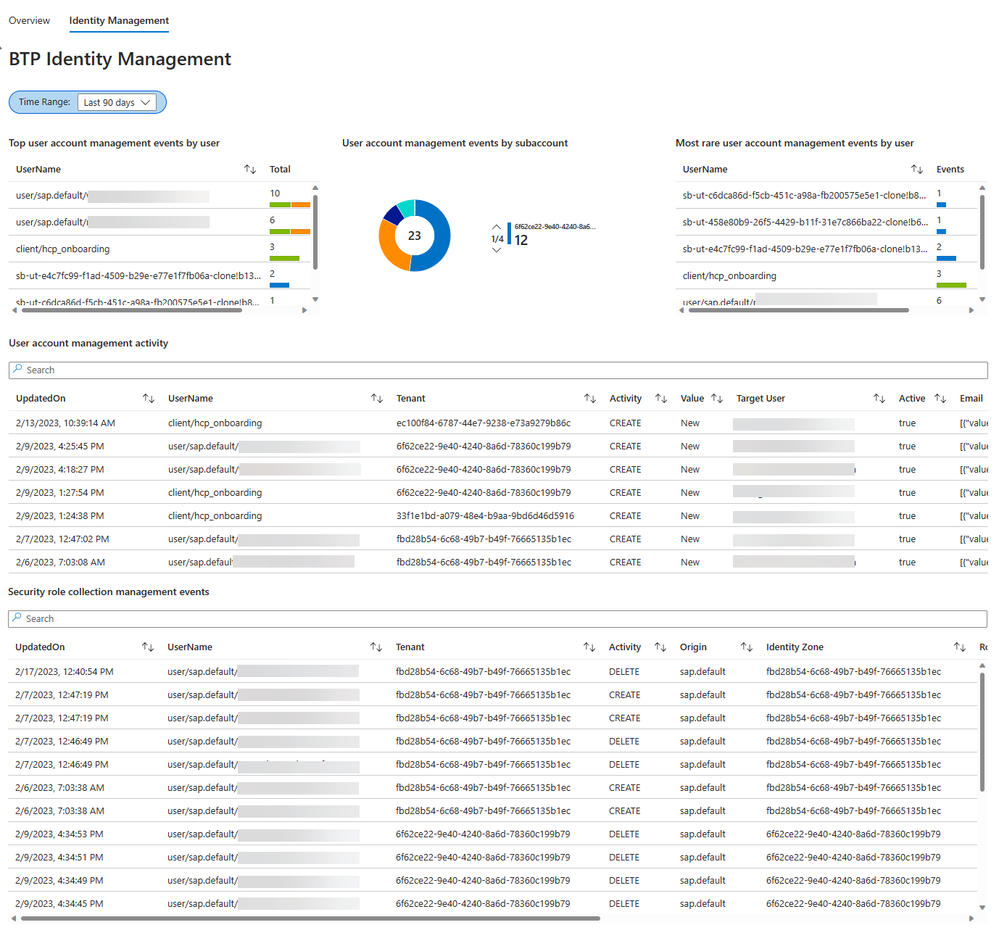Select sb-ut-458e80b9 row in Most rare table
Viewport: 999px width, 938px height.
[827, 222]
